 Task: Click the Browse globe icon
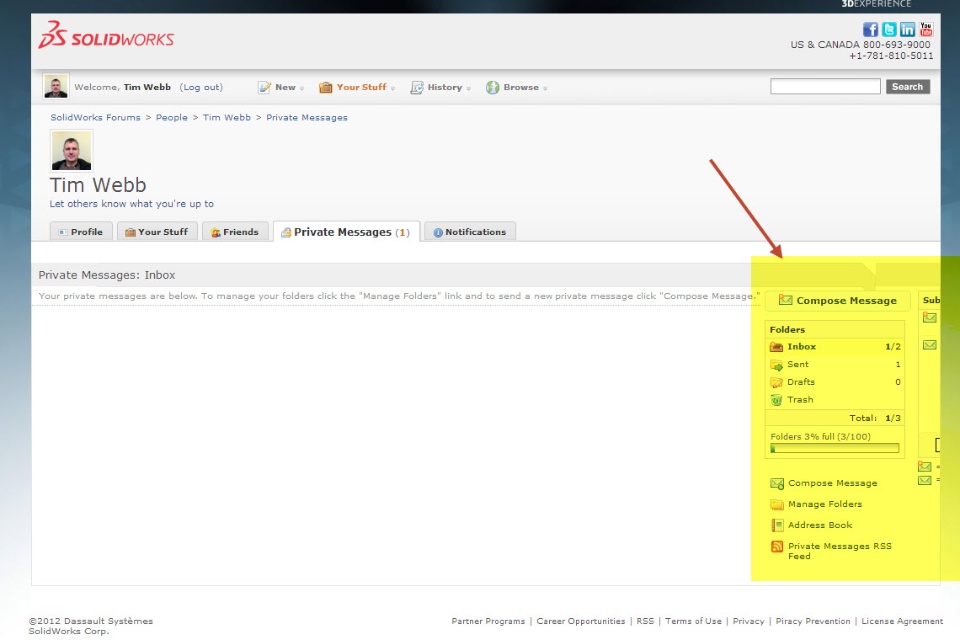pyautogui.click(x=493, y=88)
